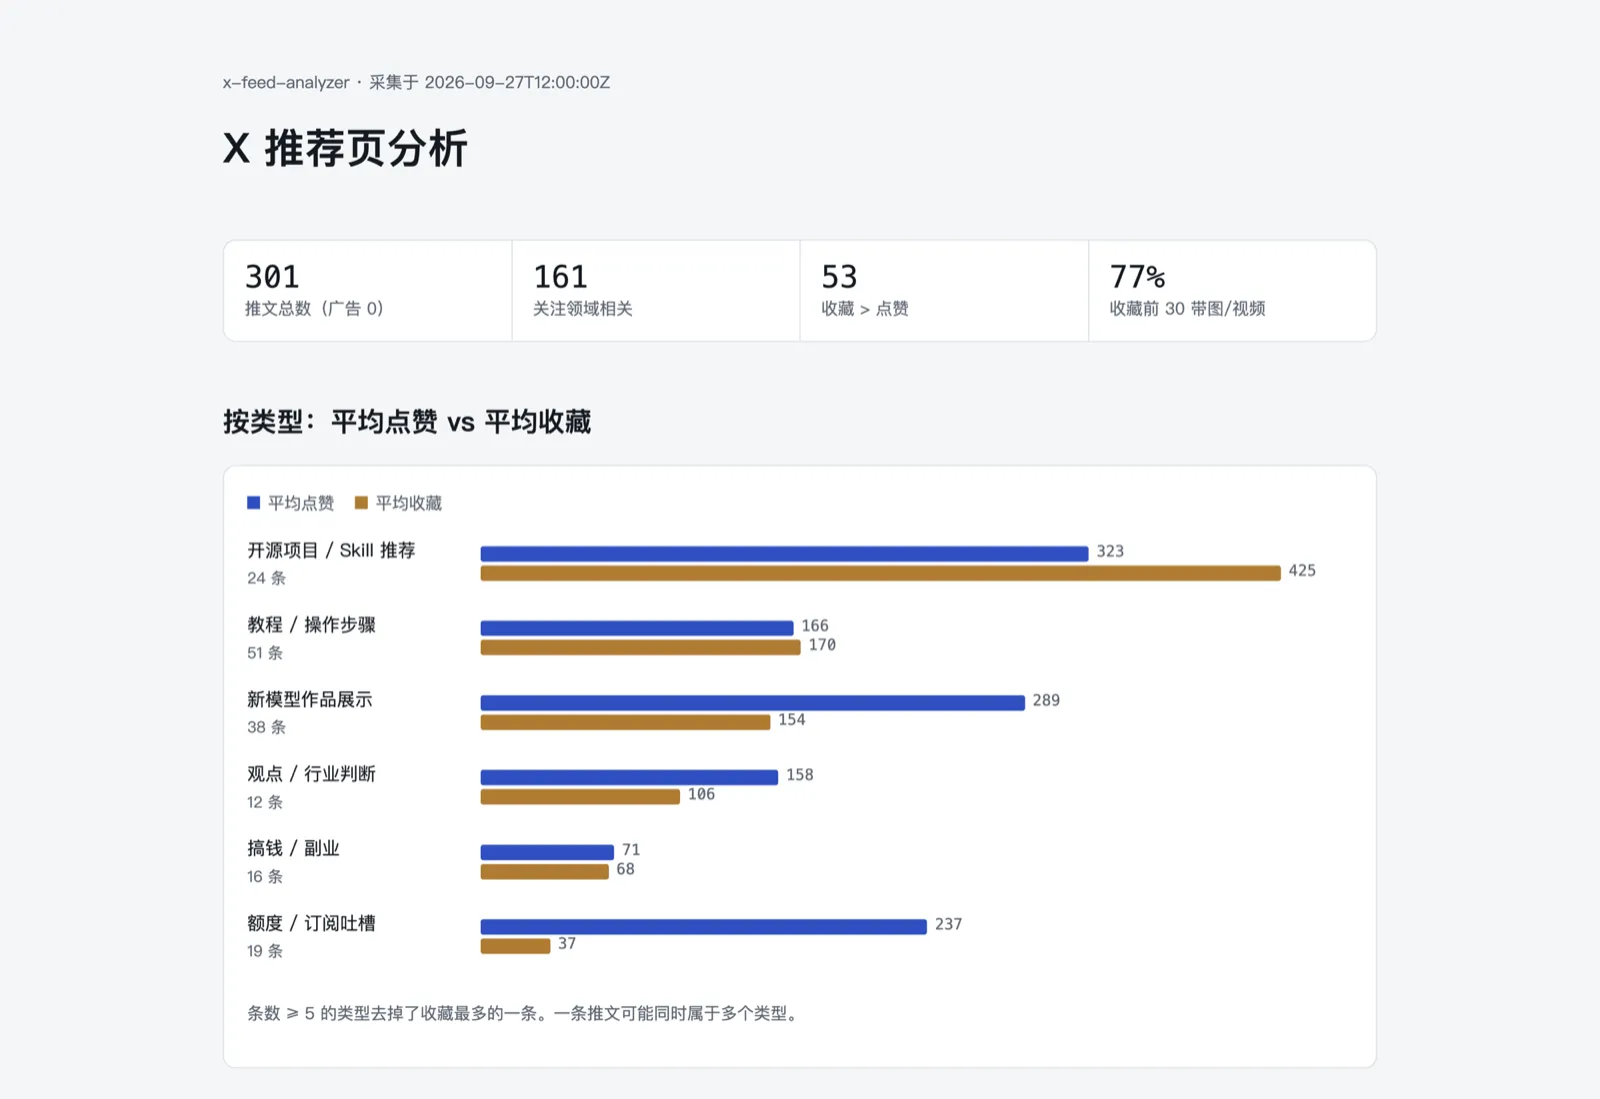1600x1099 pixels.
Task: Select the 搞钱 / 副业 row label
Action: (293, 849)
